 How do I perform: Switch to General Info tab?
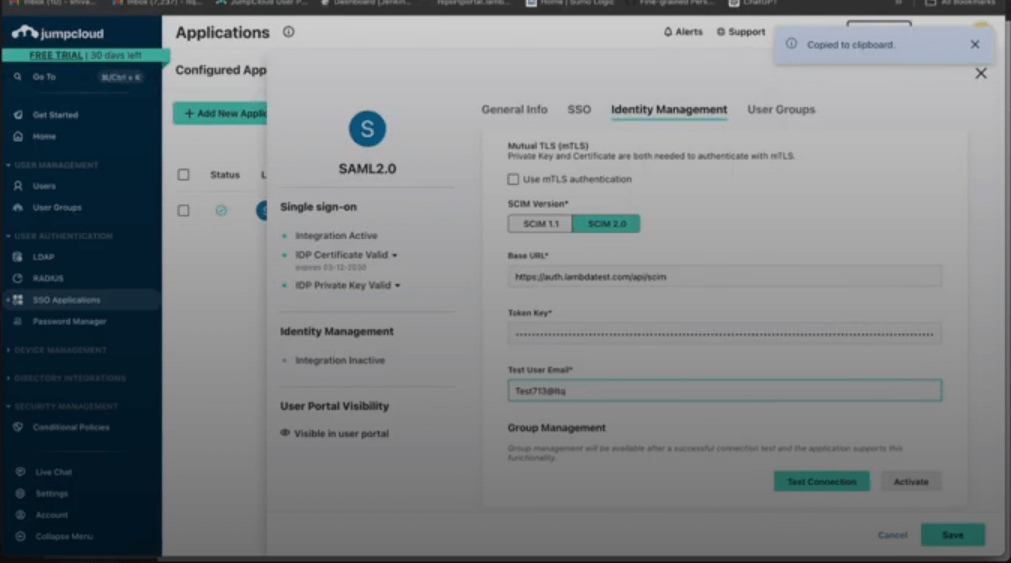(x=514, y=110)
